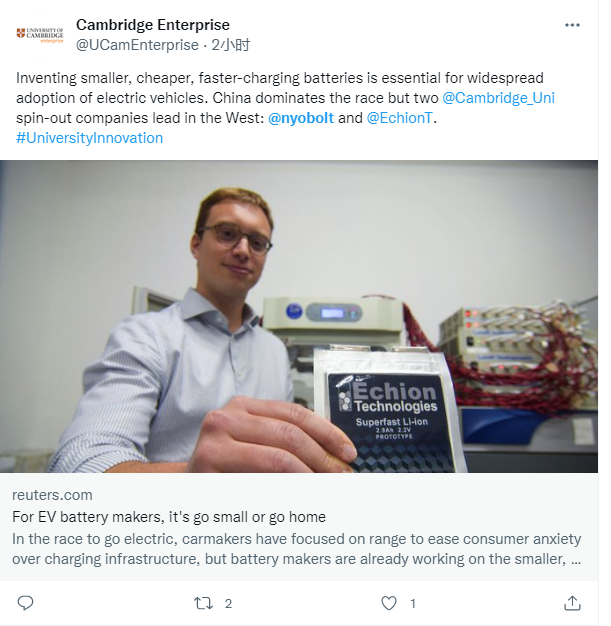Image resolution: width=611 pixels, height=626 pixels.
Task: View the retweet count of 2
Action: (x=228, y=603)
